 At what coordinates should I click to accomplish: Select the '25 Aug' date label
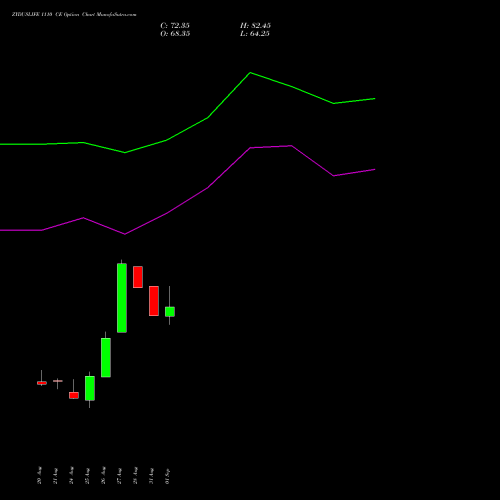click(87, 476)
